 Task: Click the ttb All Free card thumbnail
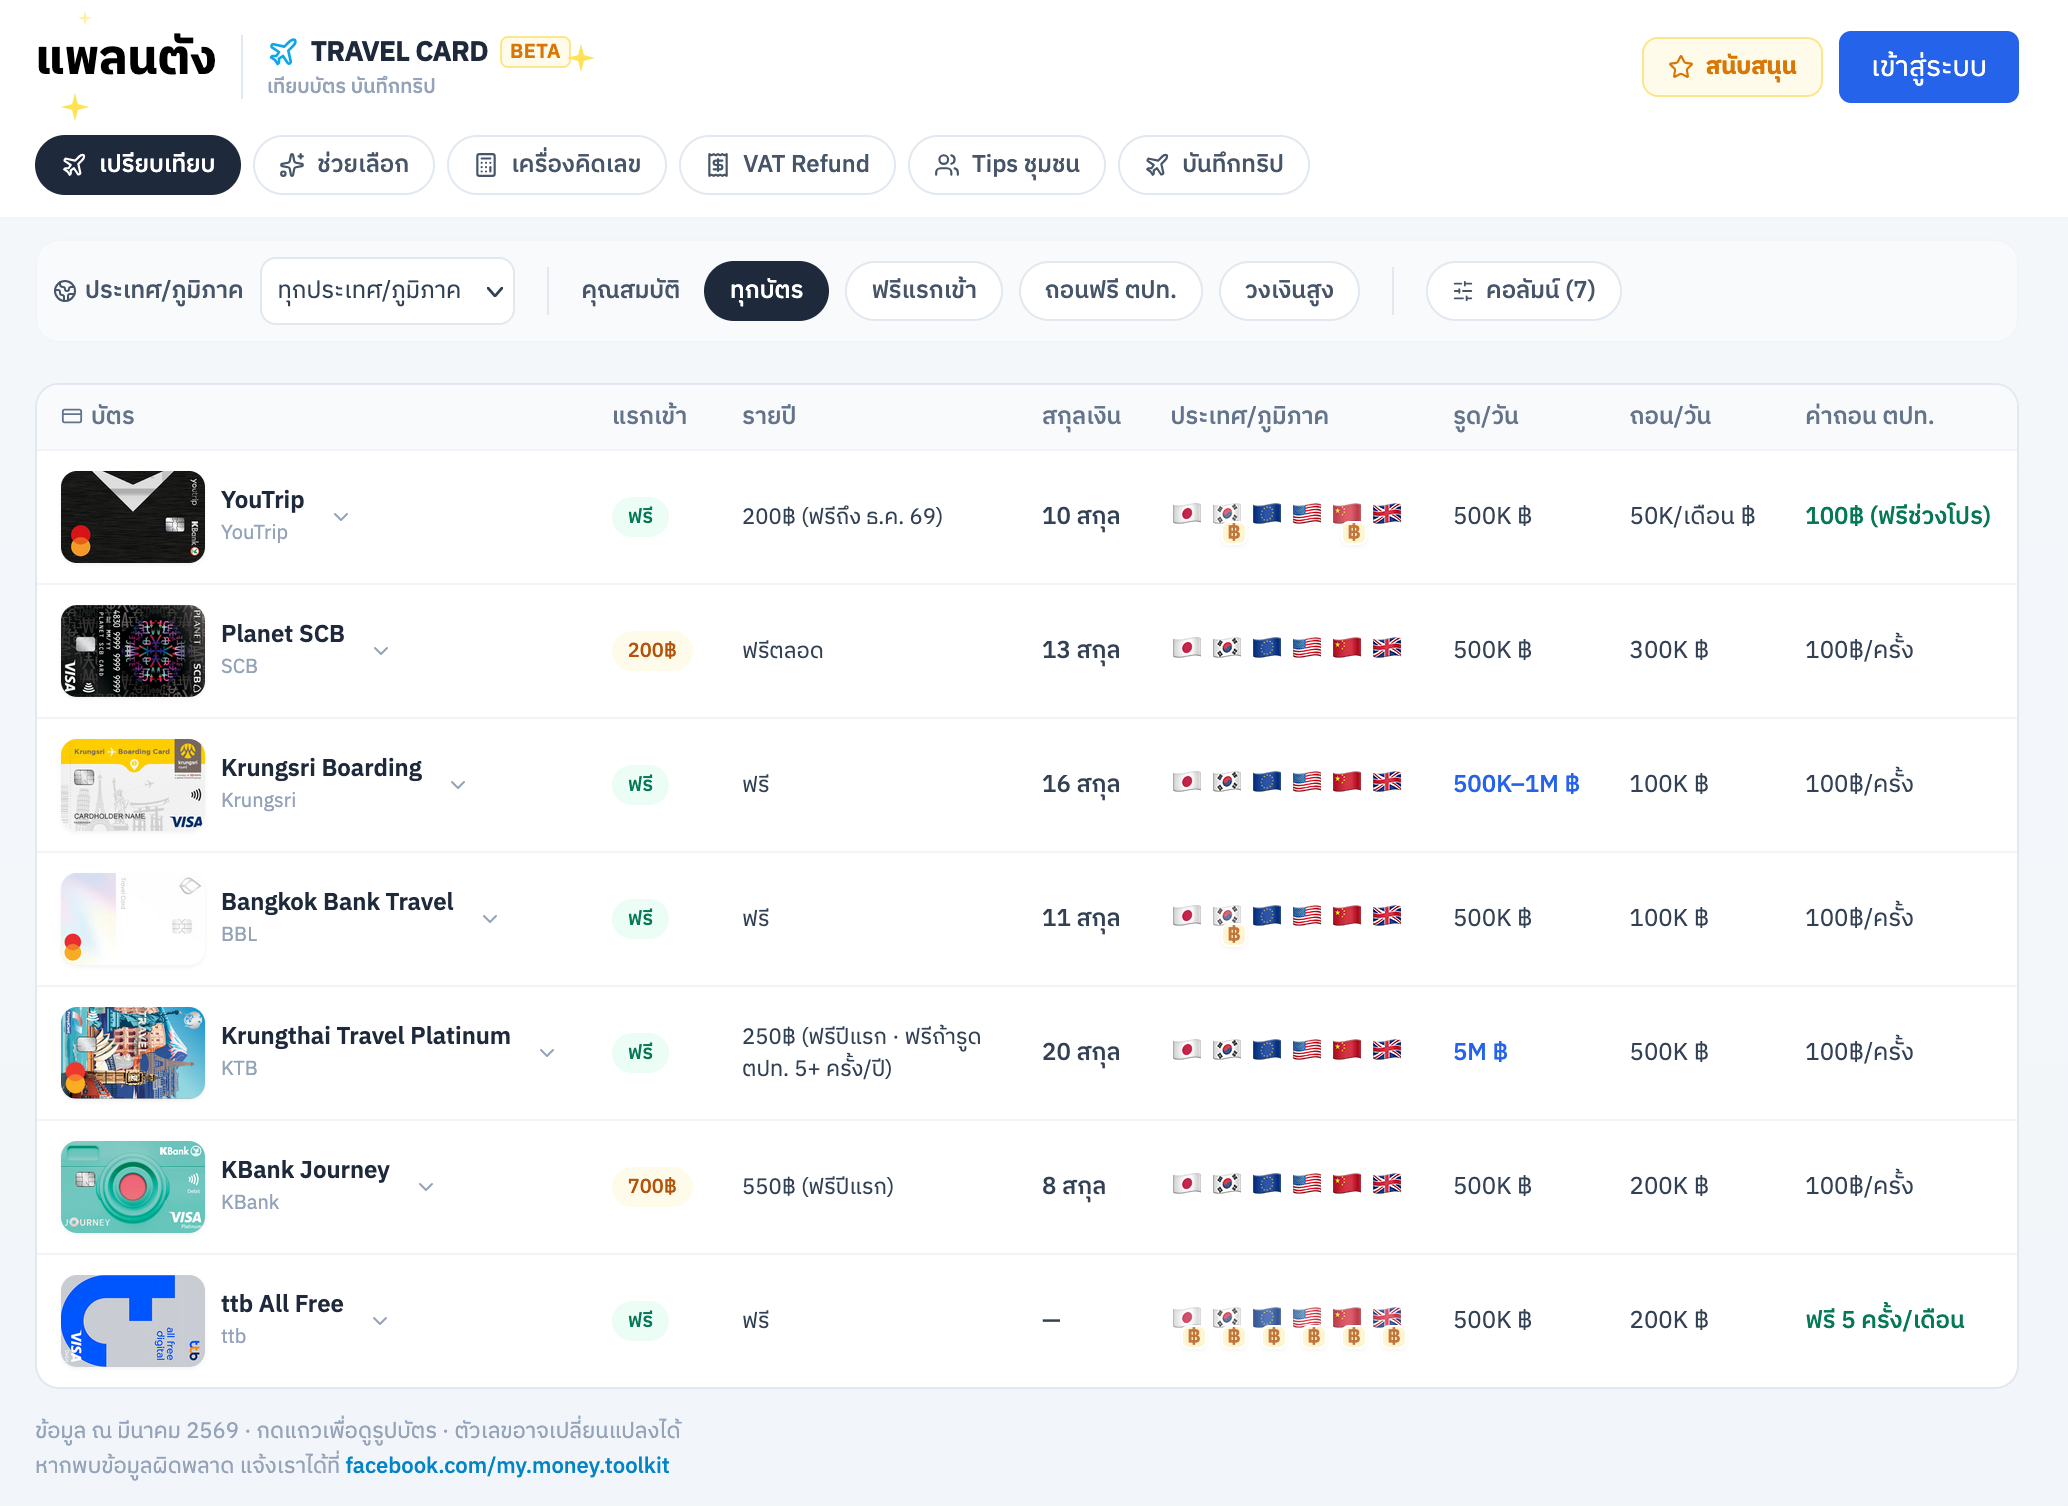coord(133,1321)
